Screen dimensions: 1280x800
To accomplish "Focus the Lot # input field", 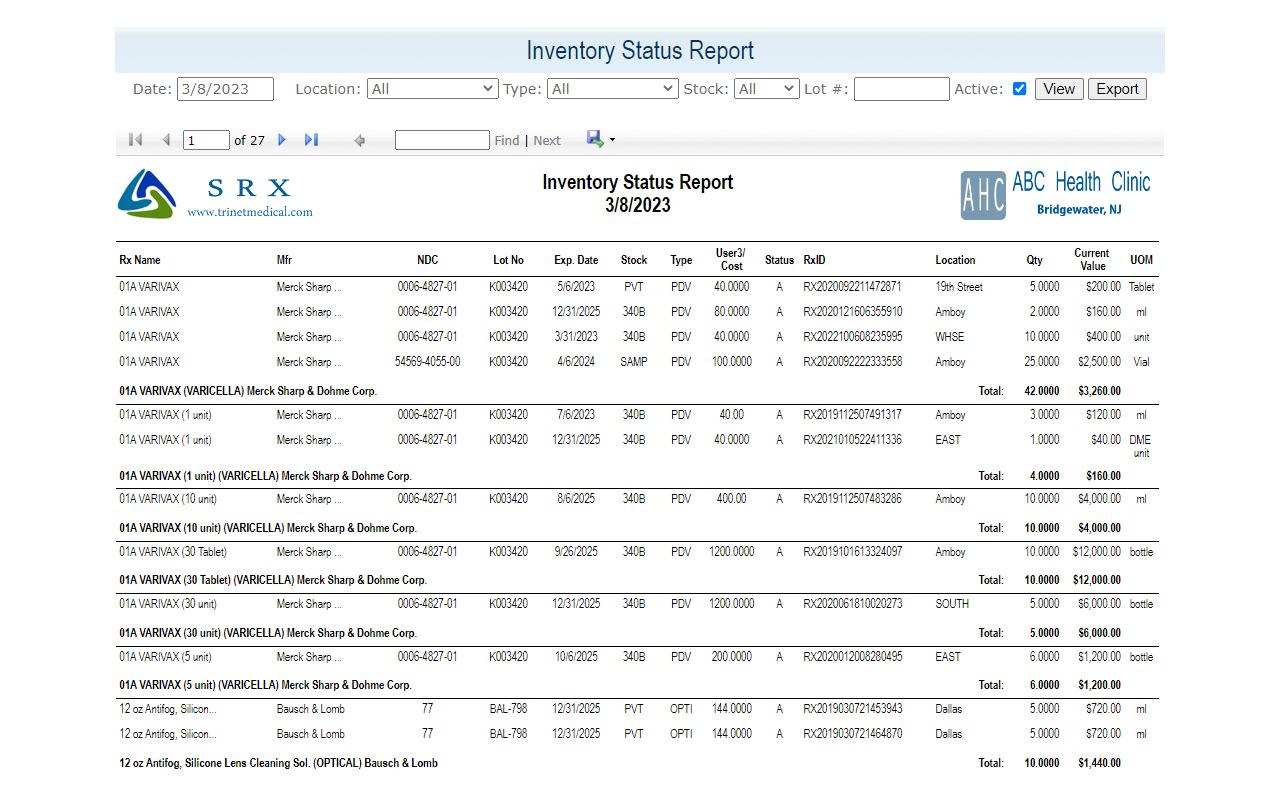I will (x=901, y=89).
